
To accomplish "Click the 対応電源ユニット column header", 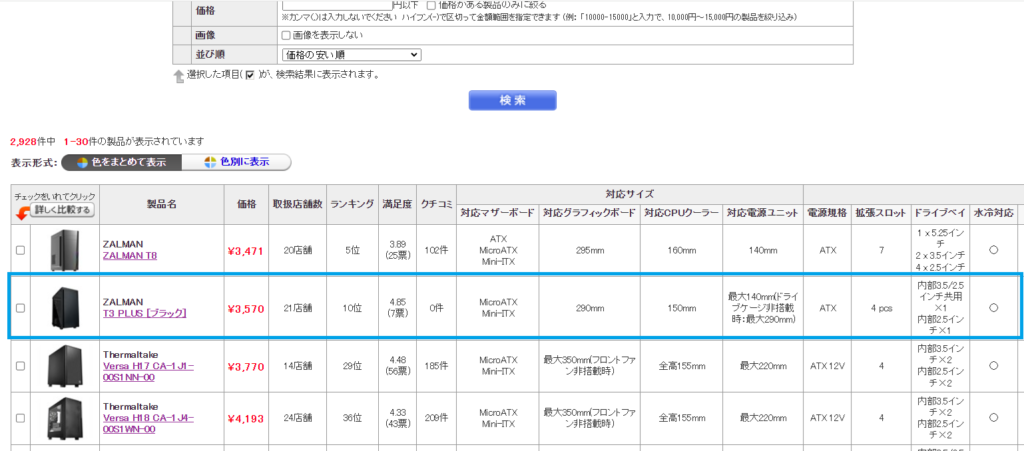I will 762,213.
